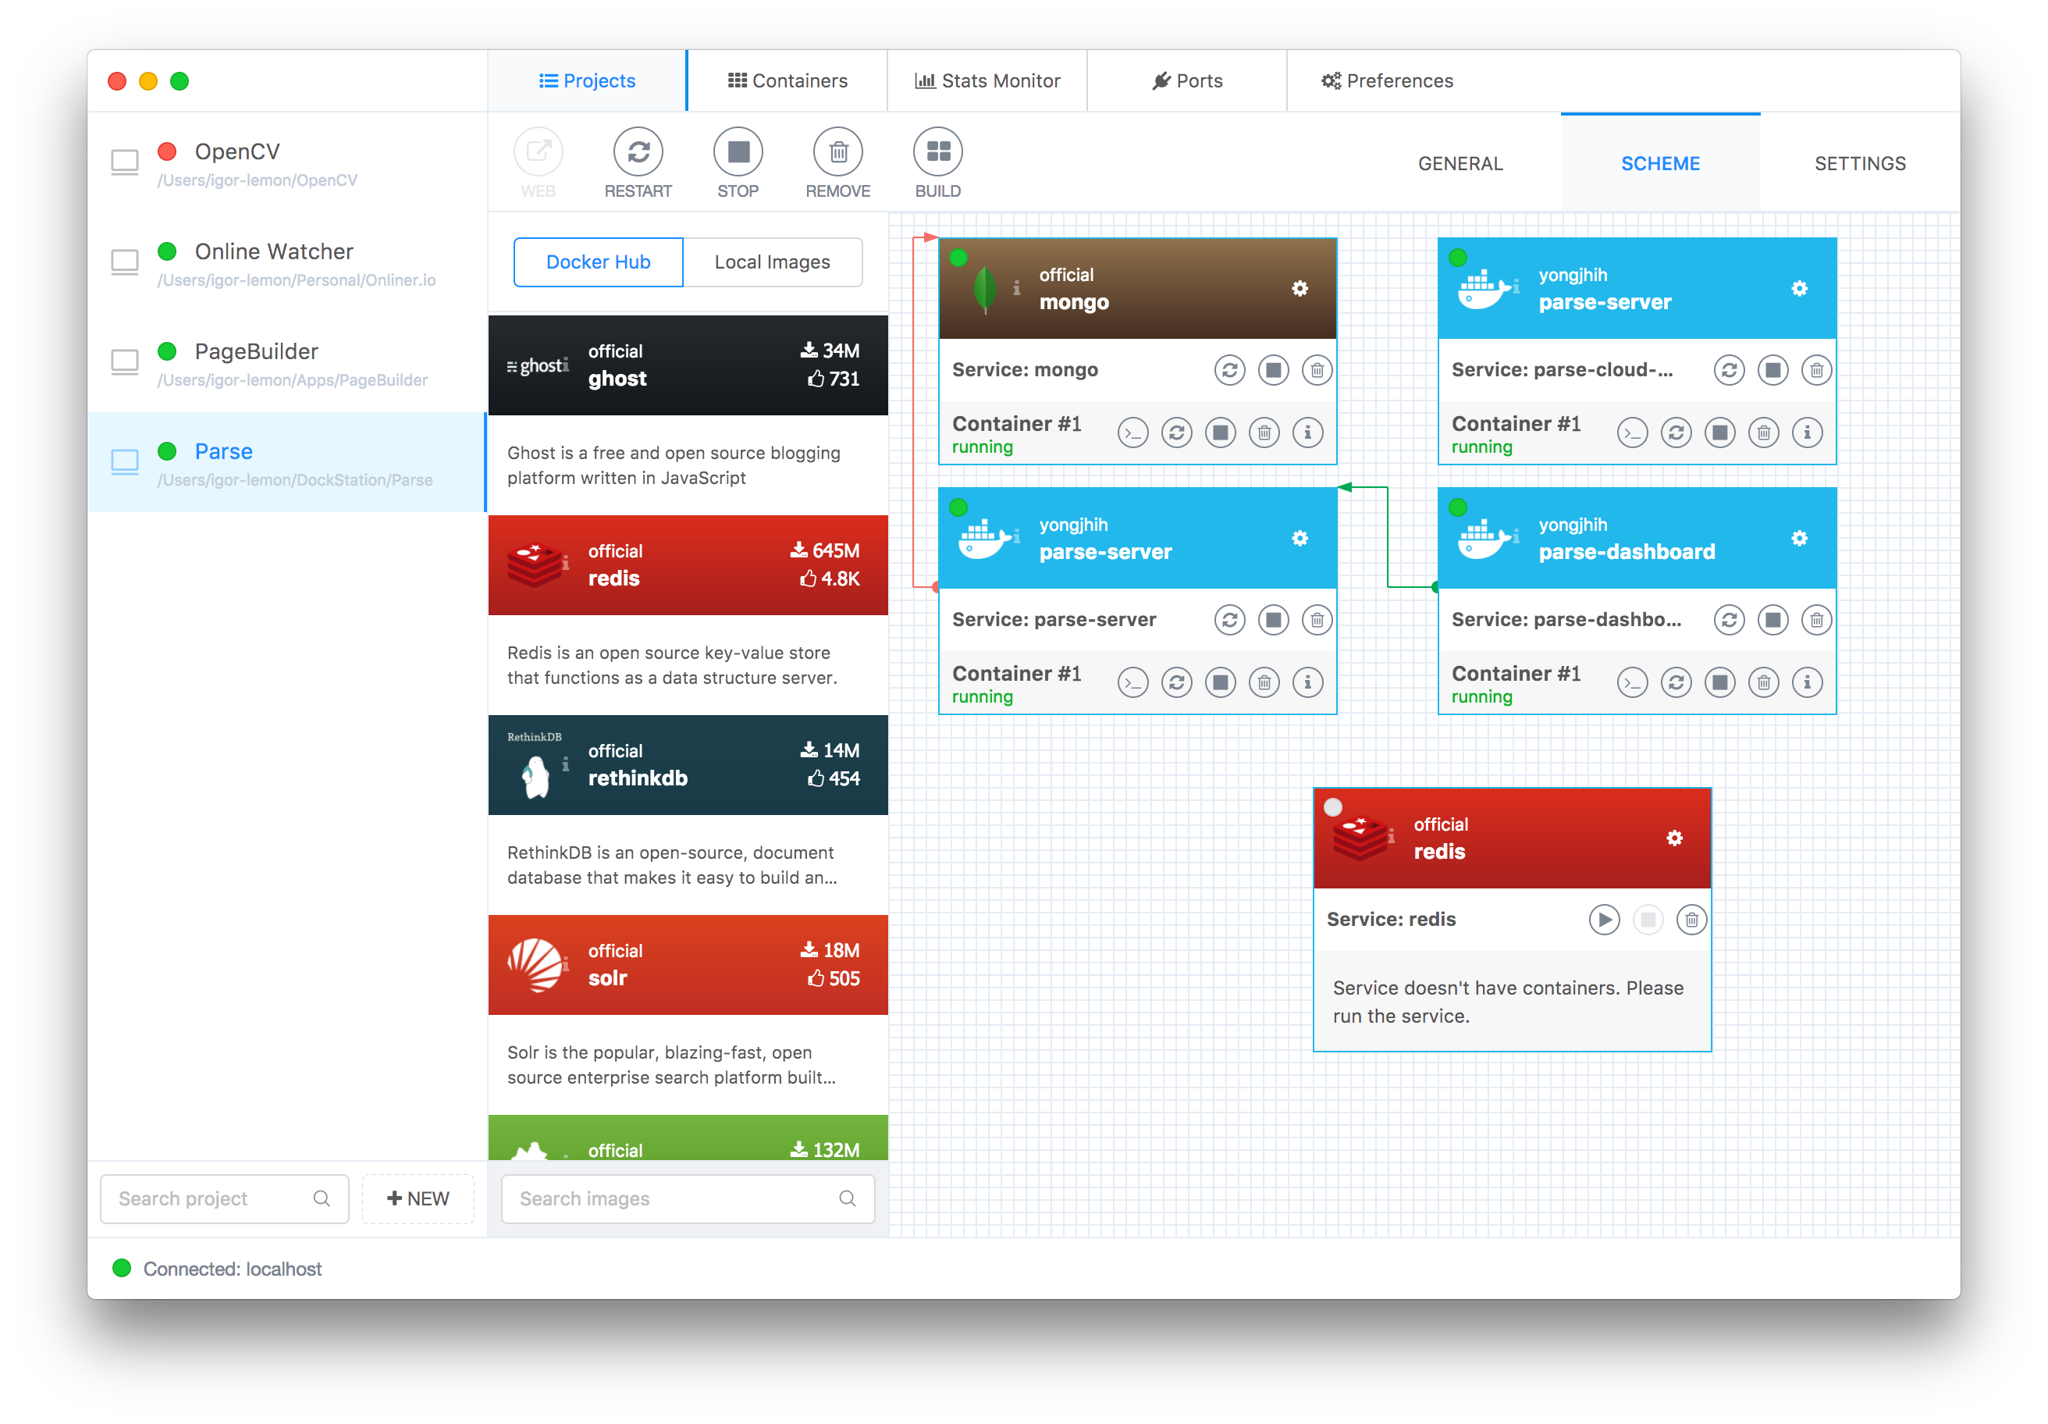Open settings gear on parse-server card below mongo
2048x1424 pixels.
(x=1300, y=538)
